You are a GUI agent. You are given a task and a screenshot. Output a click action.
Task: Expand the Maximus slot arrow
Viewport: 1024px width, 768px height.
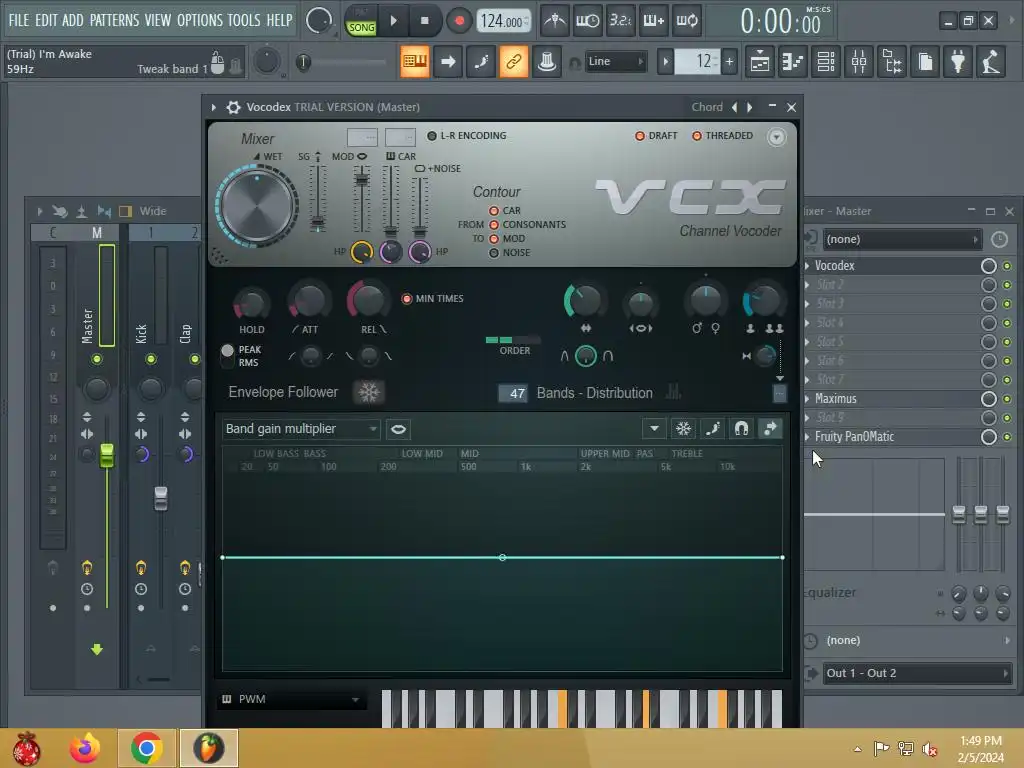[808, 399]
